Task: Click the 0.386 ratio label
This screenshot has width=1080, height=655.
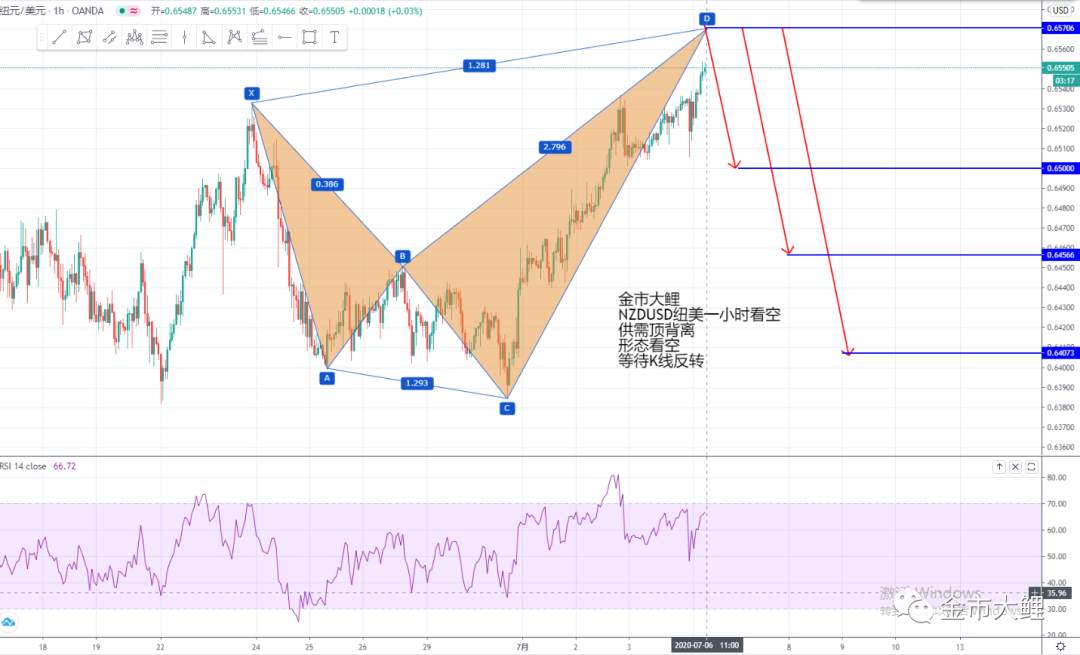Action: [x=327, y=184]
